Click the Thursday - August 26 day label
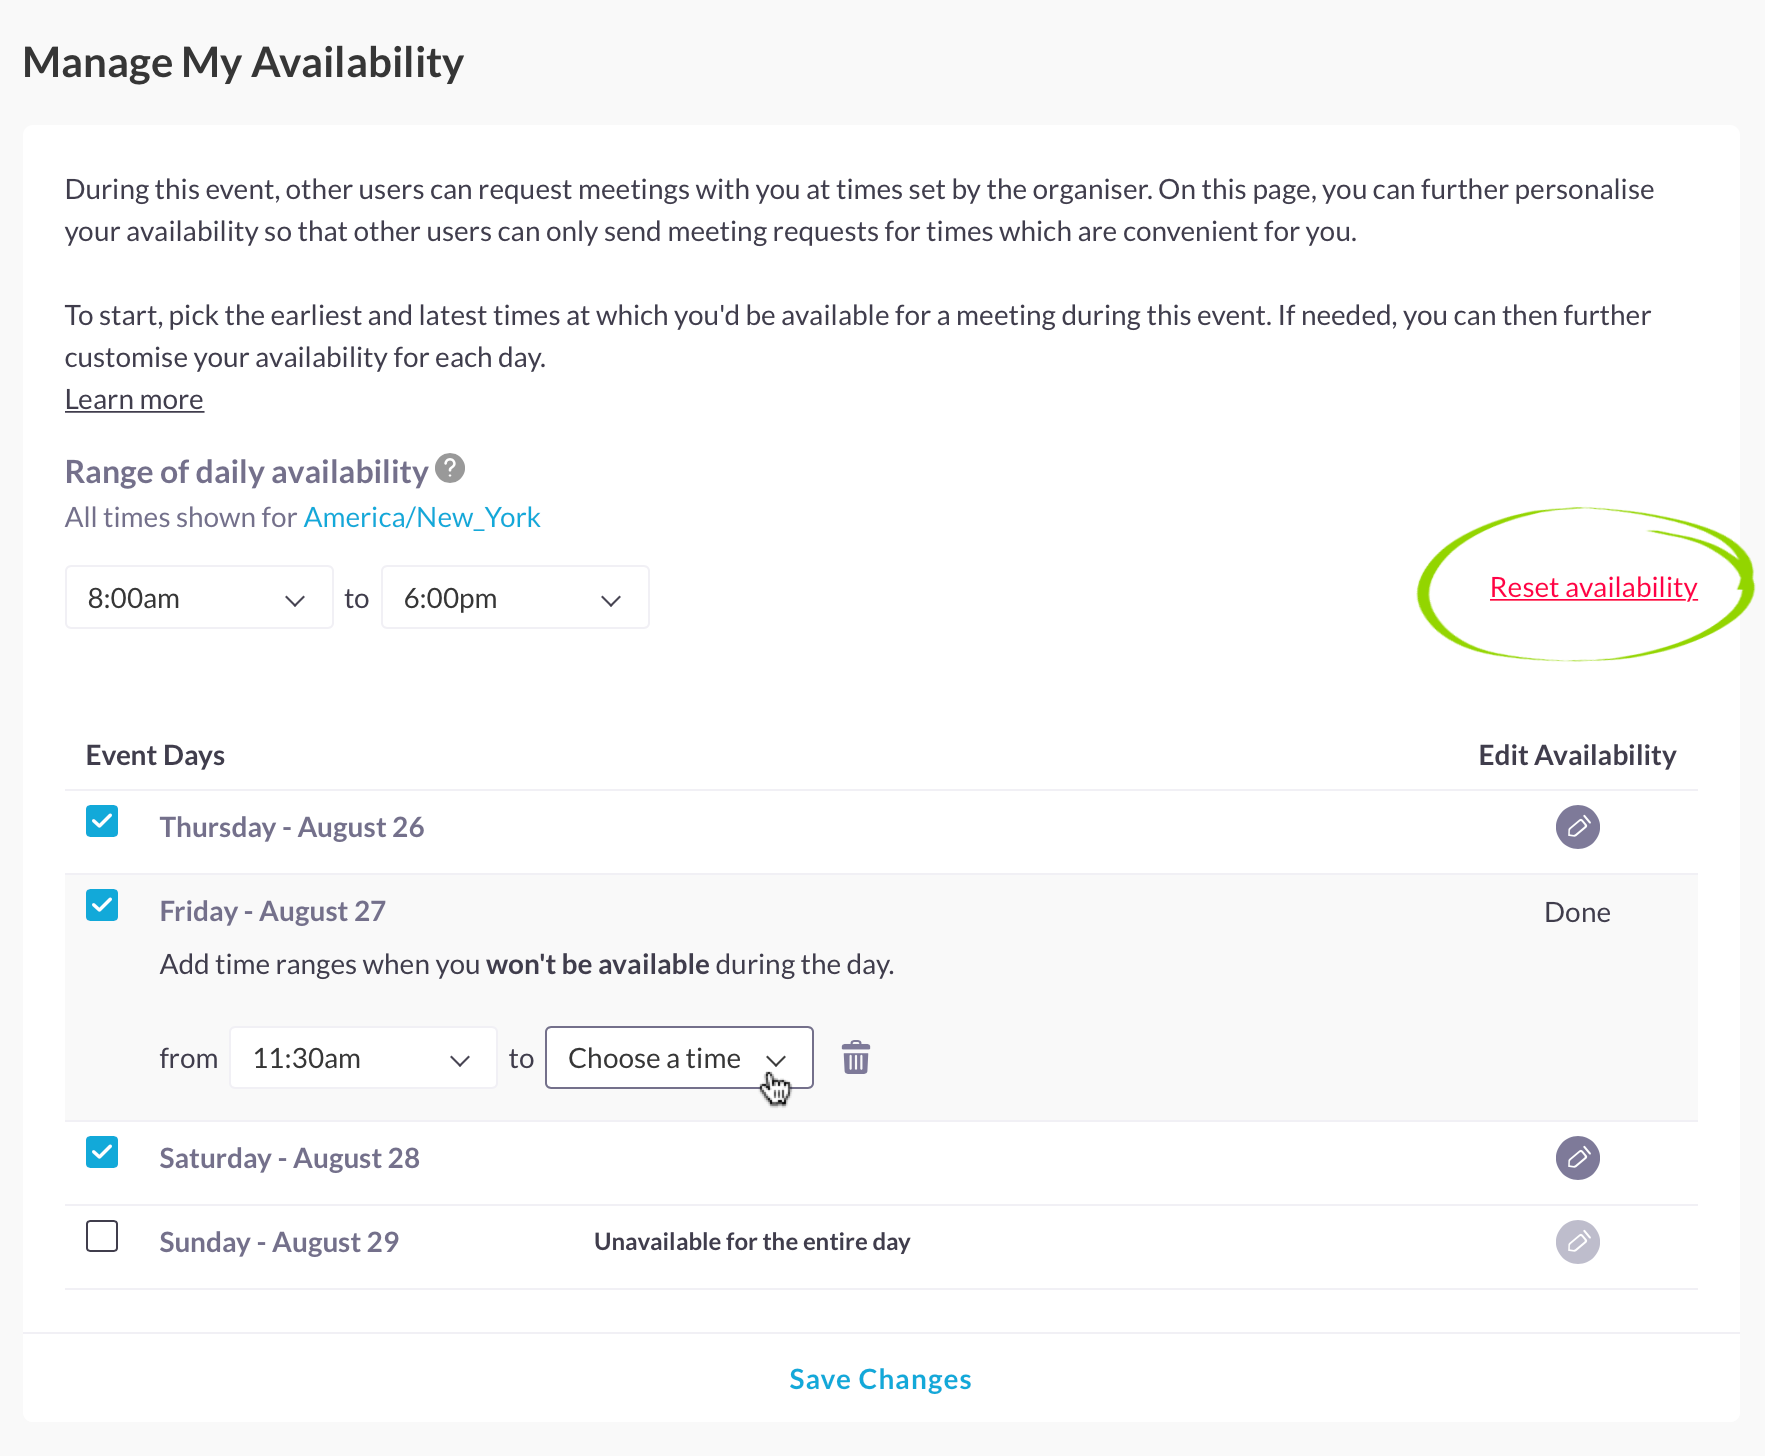This screenshot has height=1456, width=1765. 291,828
